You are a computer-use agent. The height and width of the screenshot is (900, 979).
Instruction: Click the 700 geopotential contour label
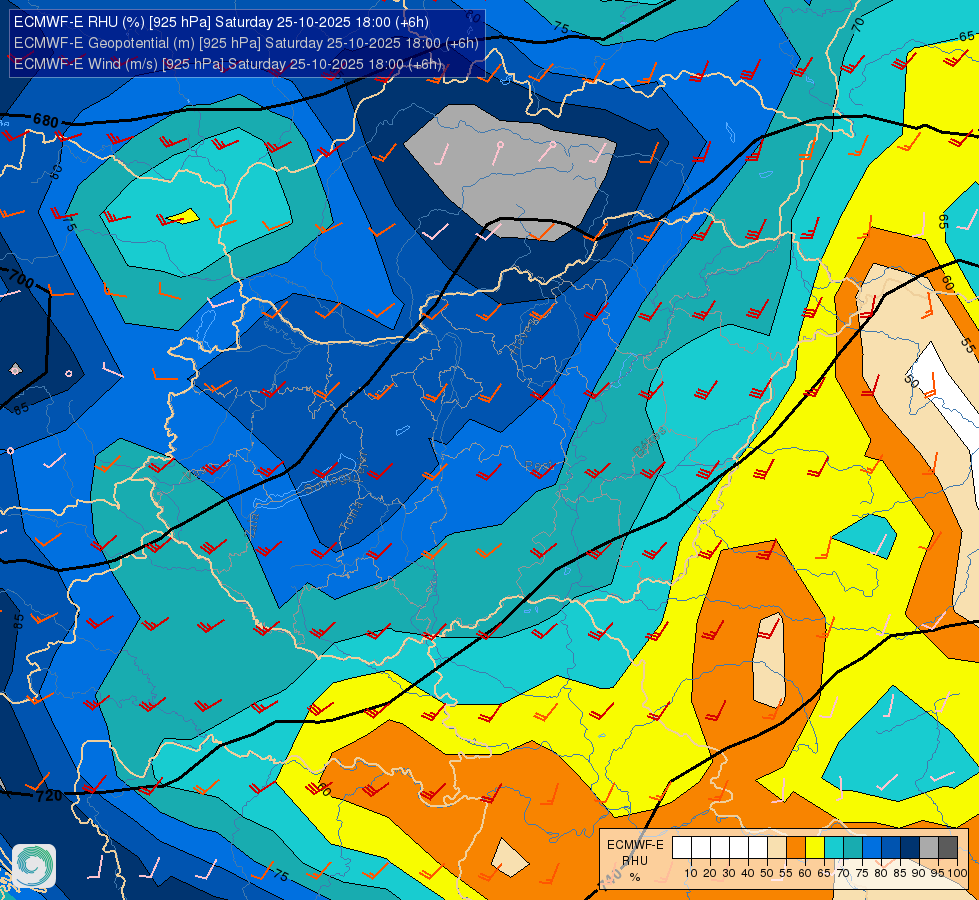[x=20, y=279]
